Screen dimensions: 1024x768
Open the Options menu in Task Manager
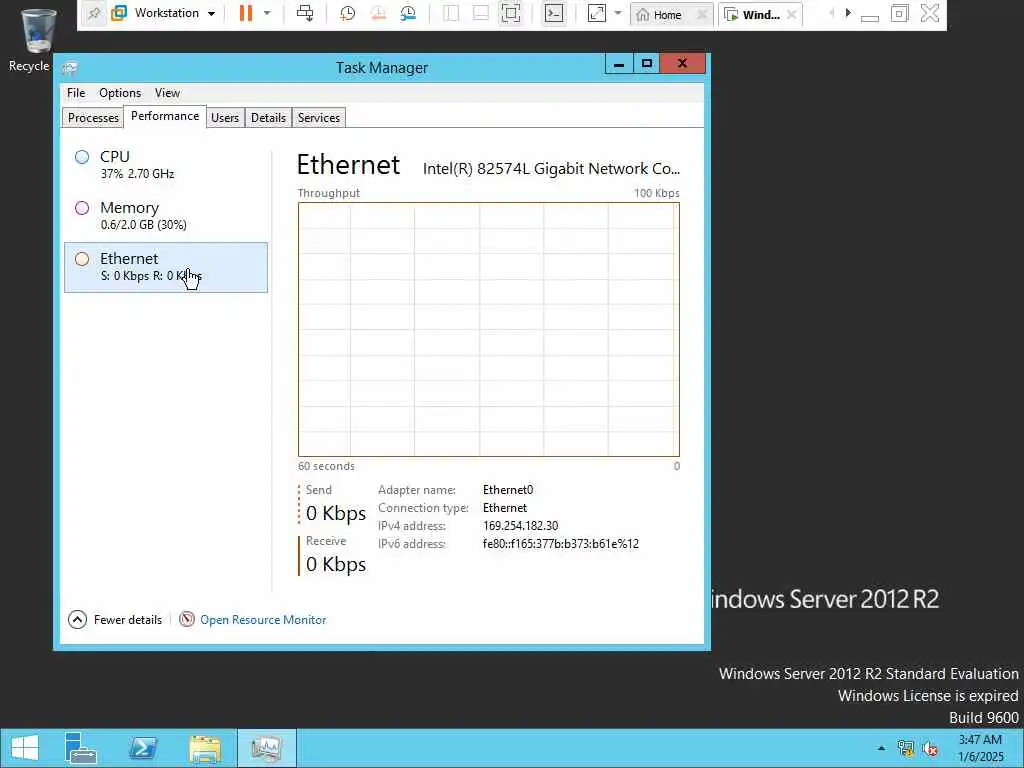120,93
